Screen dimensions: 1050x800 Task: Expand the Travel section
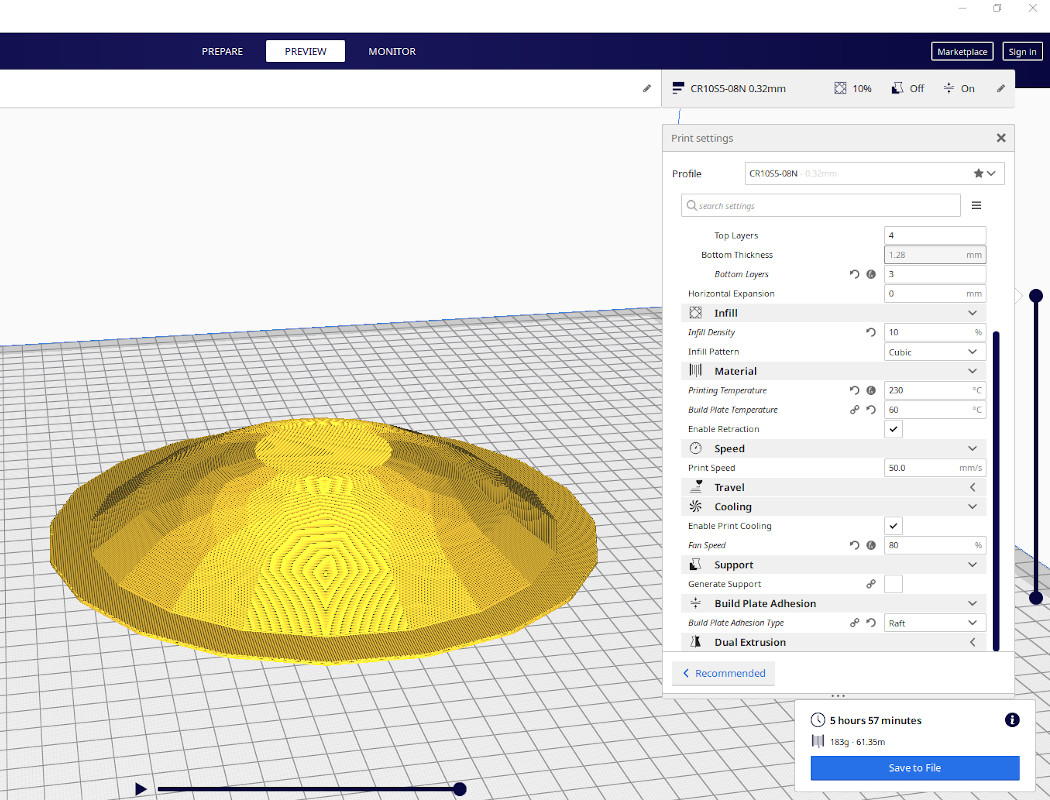[x=972, y=487]
